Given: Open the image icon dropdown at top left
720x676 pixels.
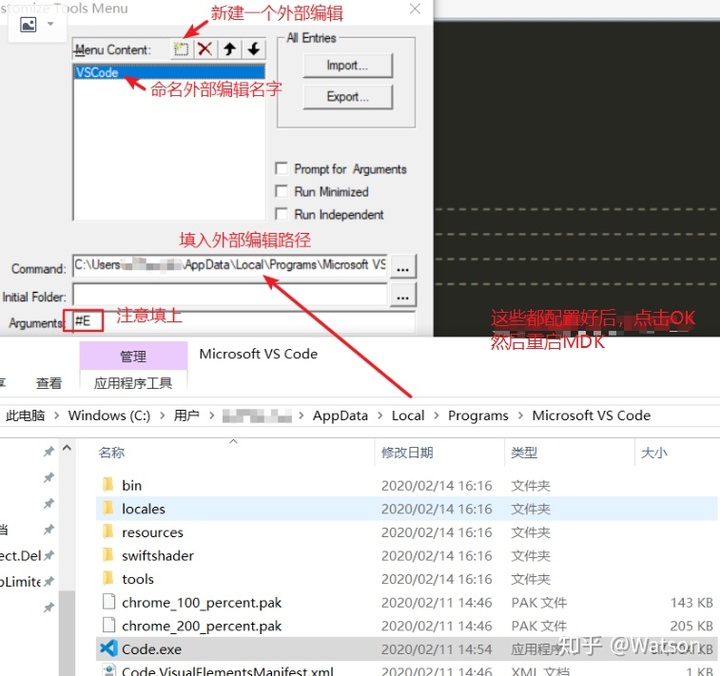Looking at the screenshot, I should coord(51,24).
